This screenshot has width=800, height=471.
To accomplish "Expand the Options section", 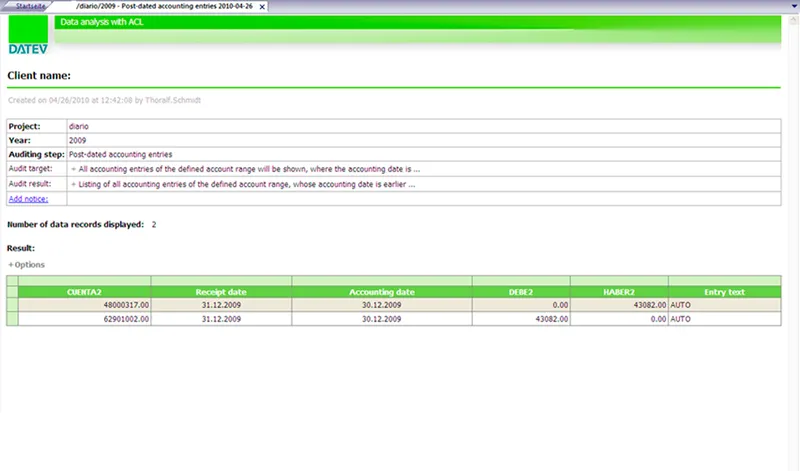I will pyautogui.click(x=27, y=265).
